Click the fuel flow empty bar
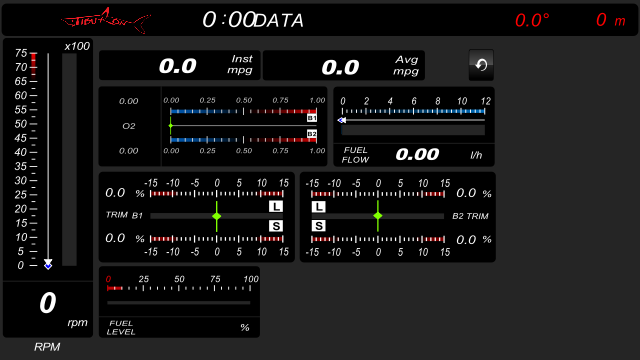This screenshot has width=640, height=360. (413, 130)
